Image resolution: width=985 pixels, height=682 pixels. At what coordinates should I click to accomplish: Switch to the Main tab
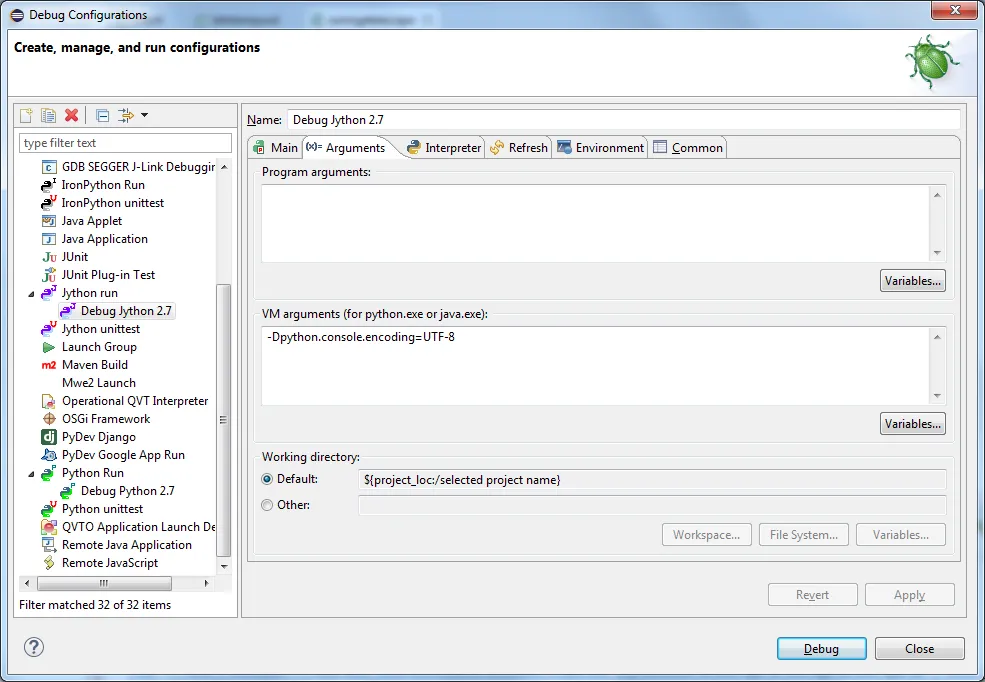(x=275, y=148)
